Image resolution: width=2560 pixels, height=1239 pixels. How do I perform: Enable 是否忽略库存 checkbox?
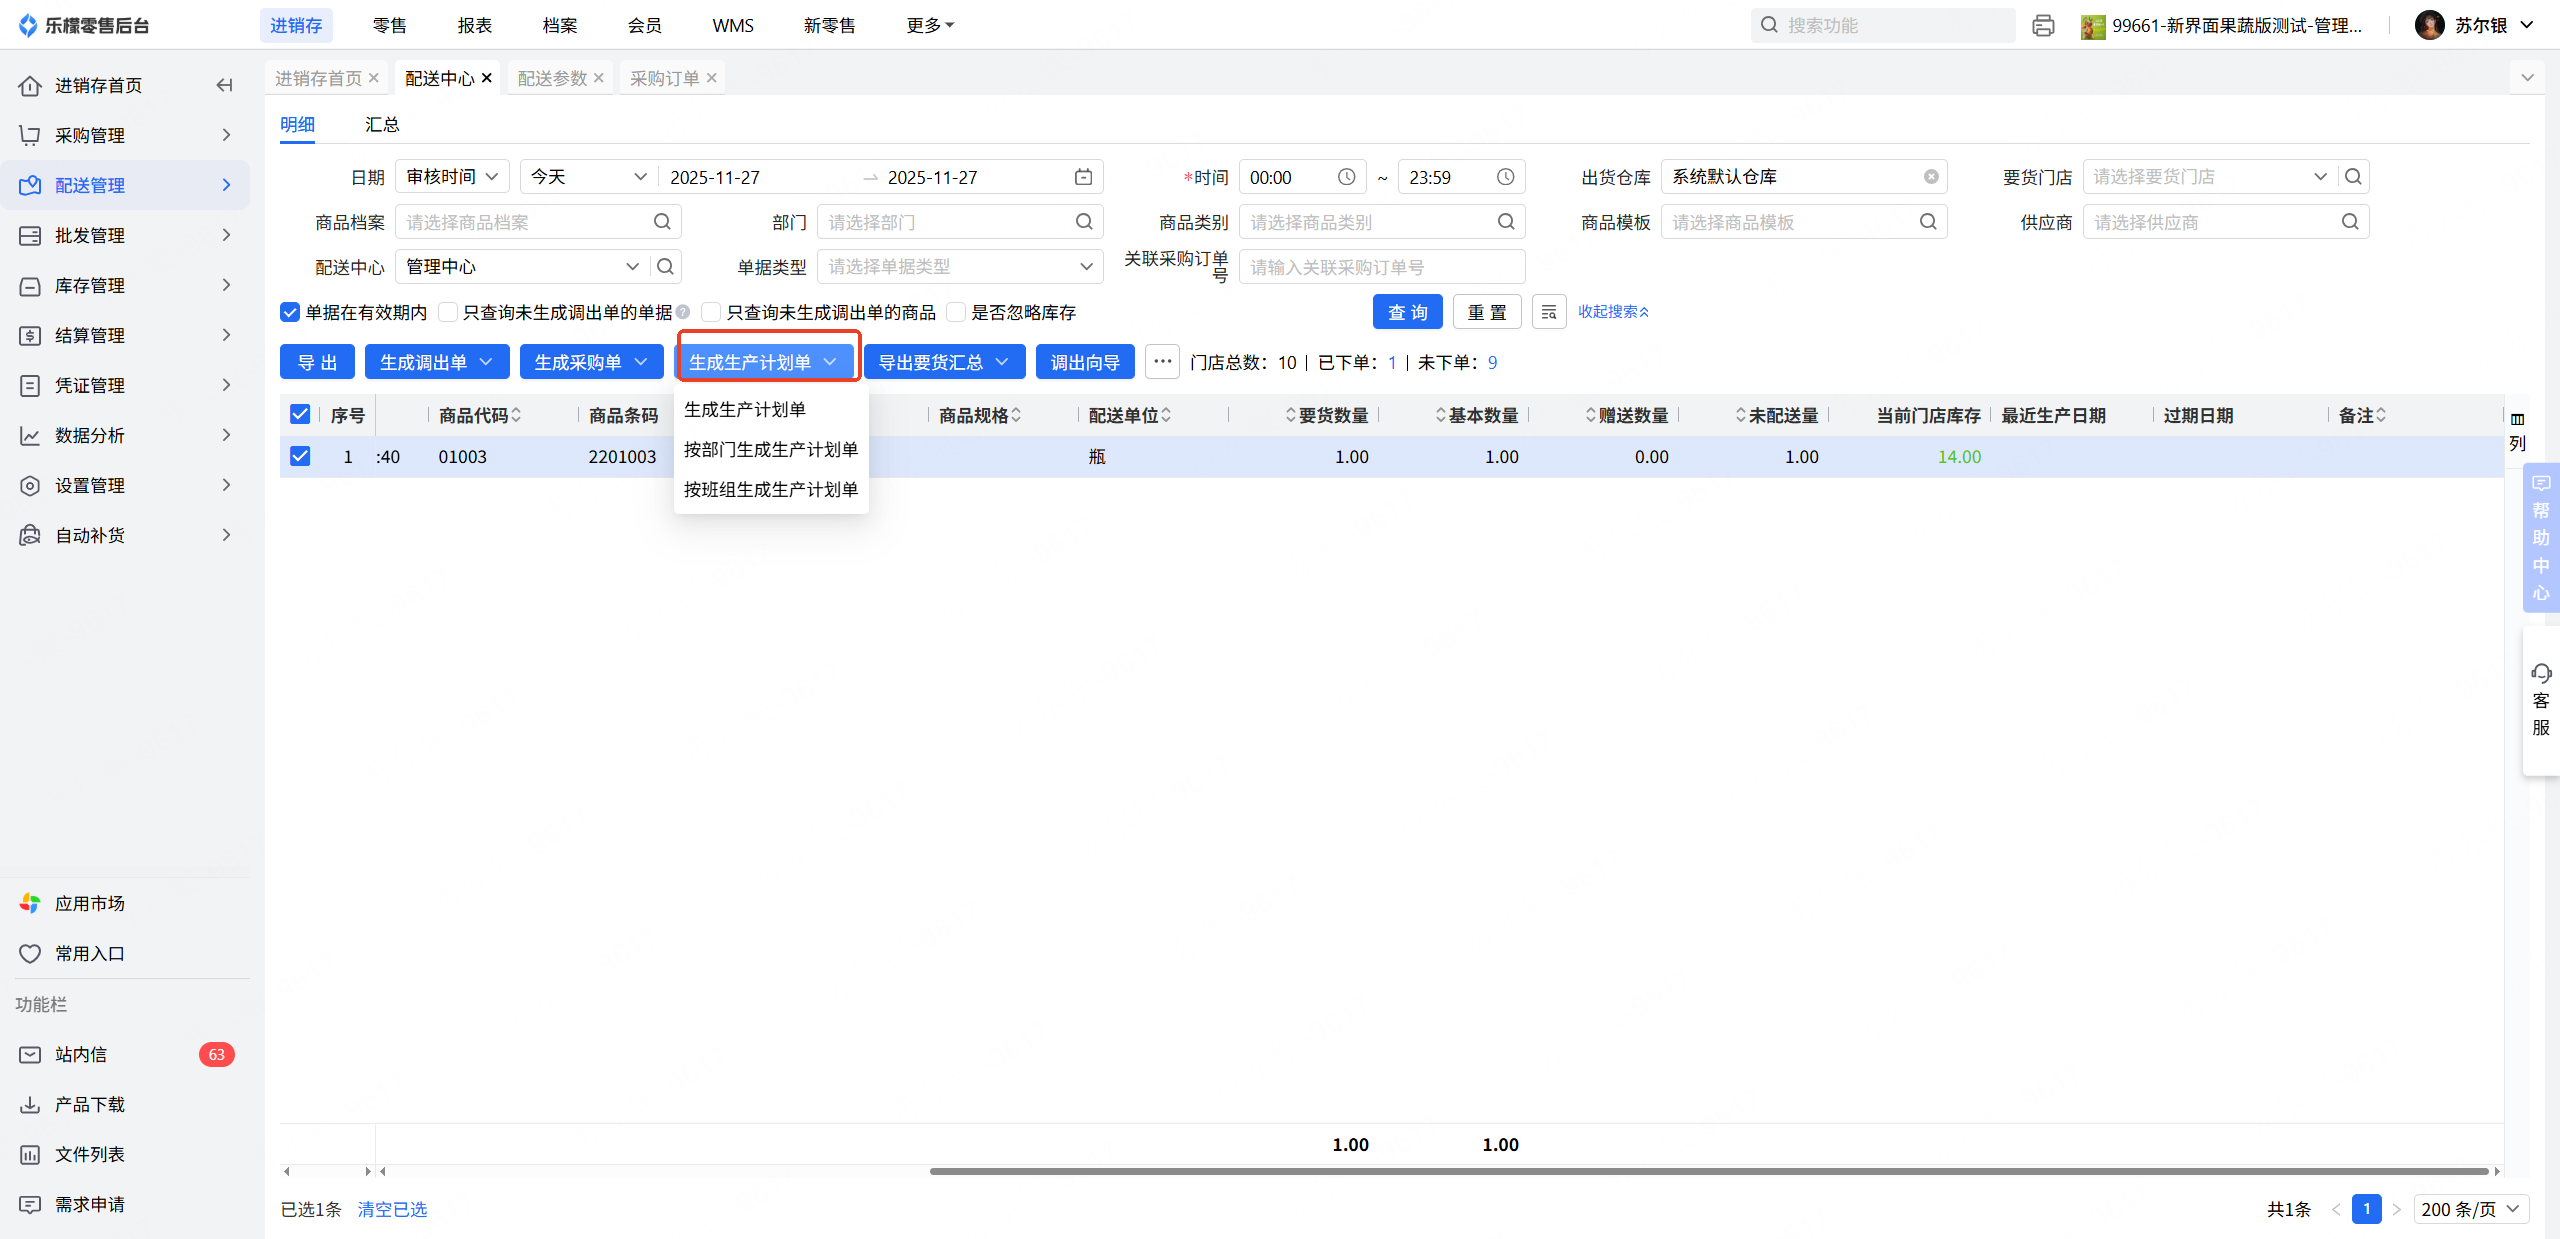pyautogui.click(x=956, y=313)
